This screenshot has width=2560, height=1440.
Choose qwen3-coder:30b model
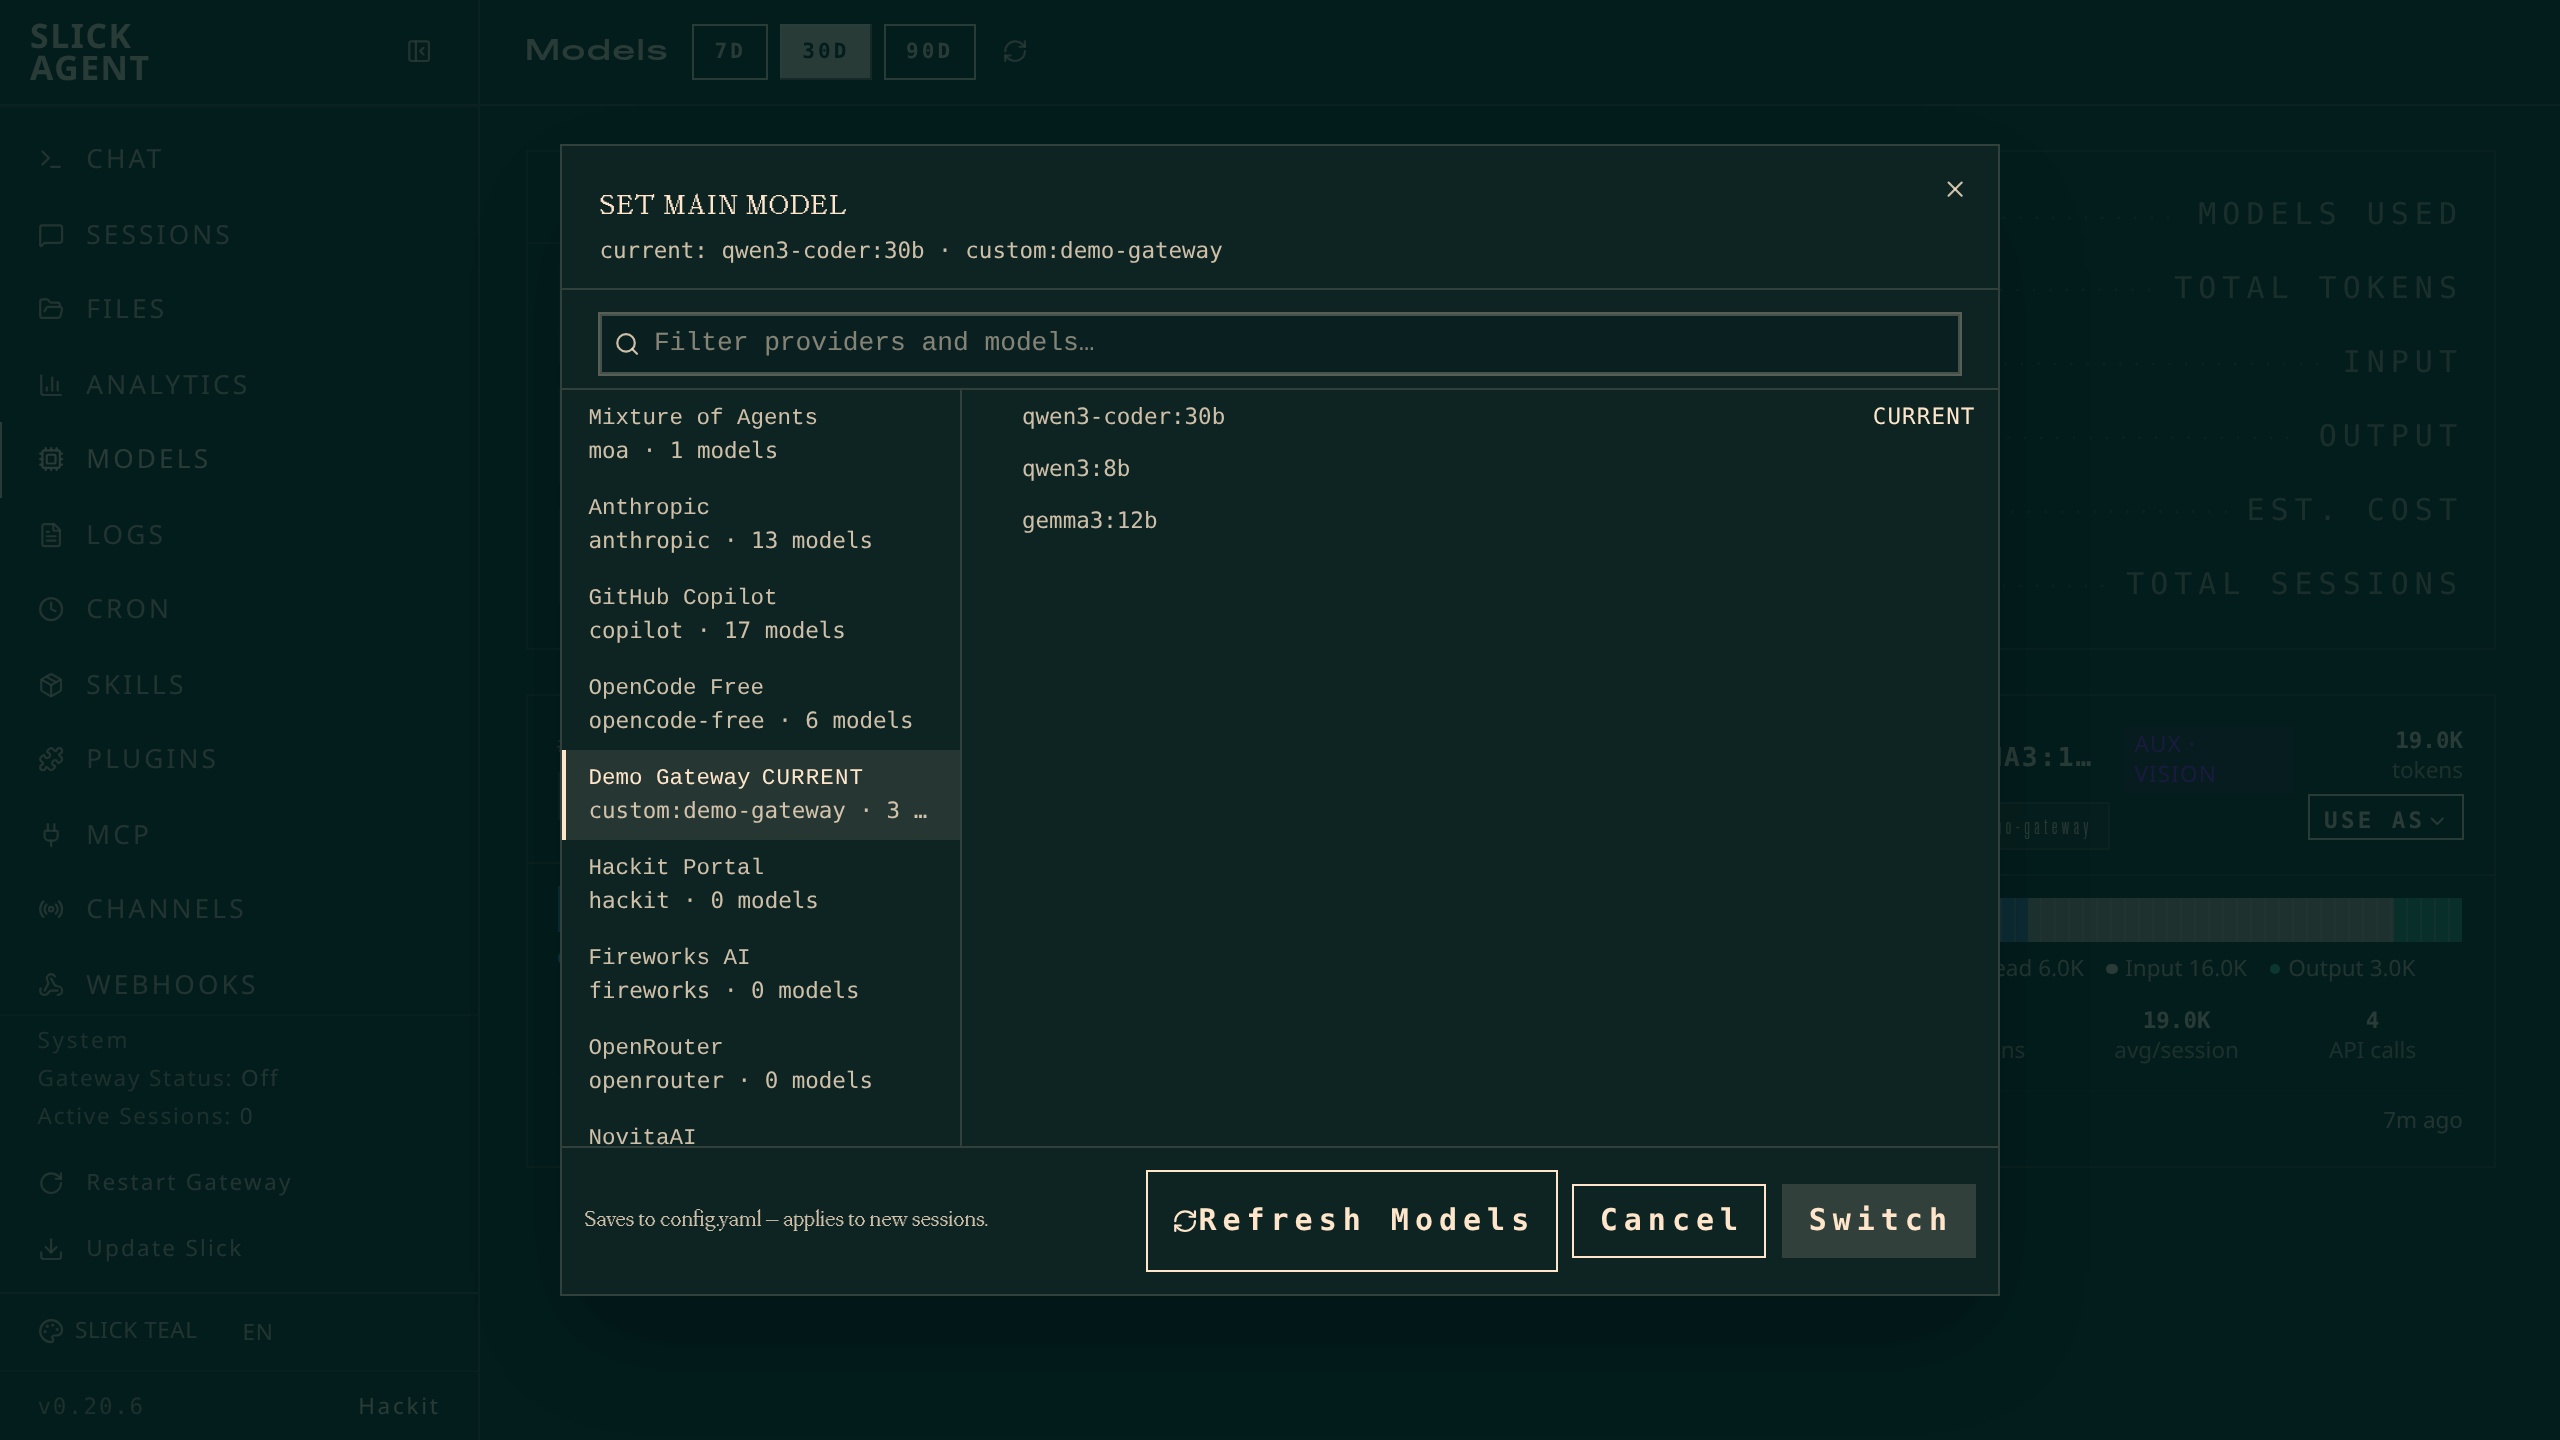[1480, 416]
